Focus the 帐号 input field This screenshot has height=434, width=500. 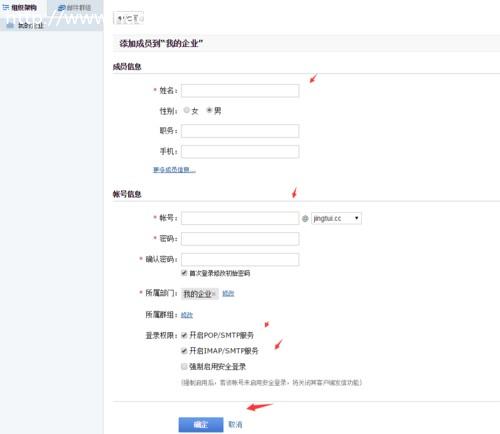[240, 218]
